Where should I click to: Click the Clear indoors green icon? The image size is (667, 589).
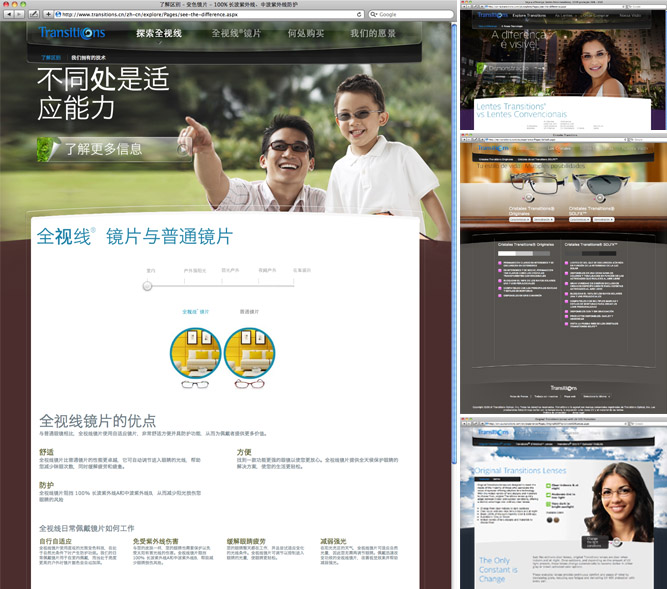(x=548, y=486)
